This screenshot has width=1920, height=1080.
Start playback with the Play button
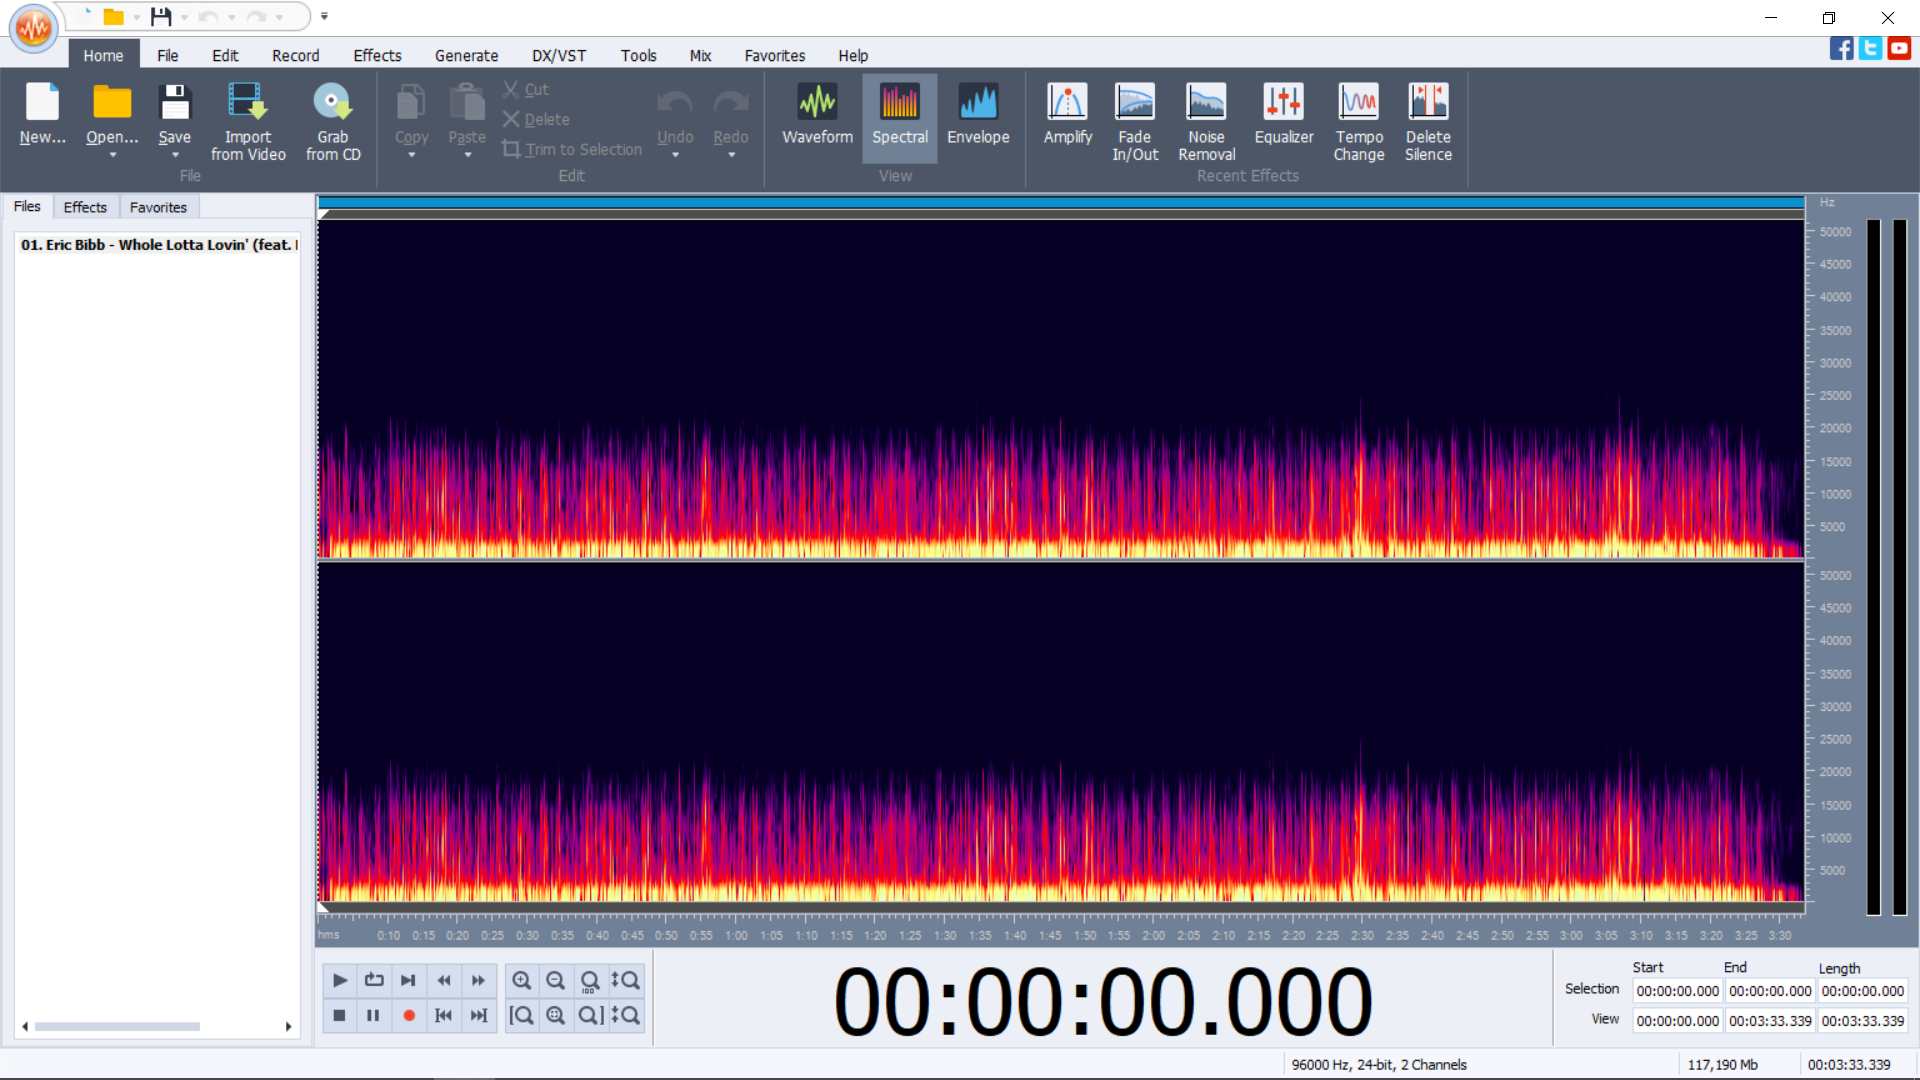339,981
